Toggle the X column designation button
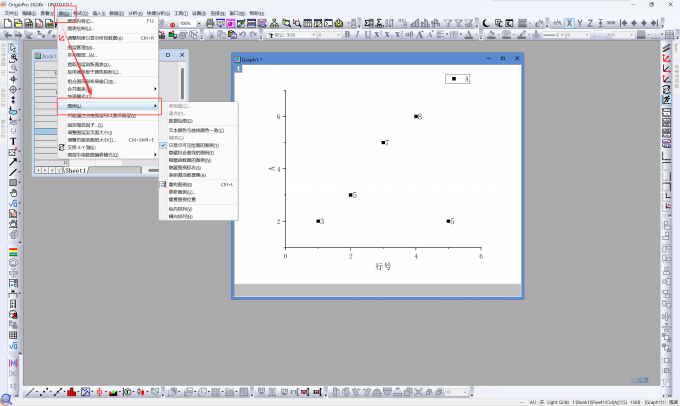 [x=569, y=23]
